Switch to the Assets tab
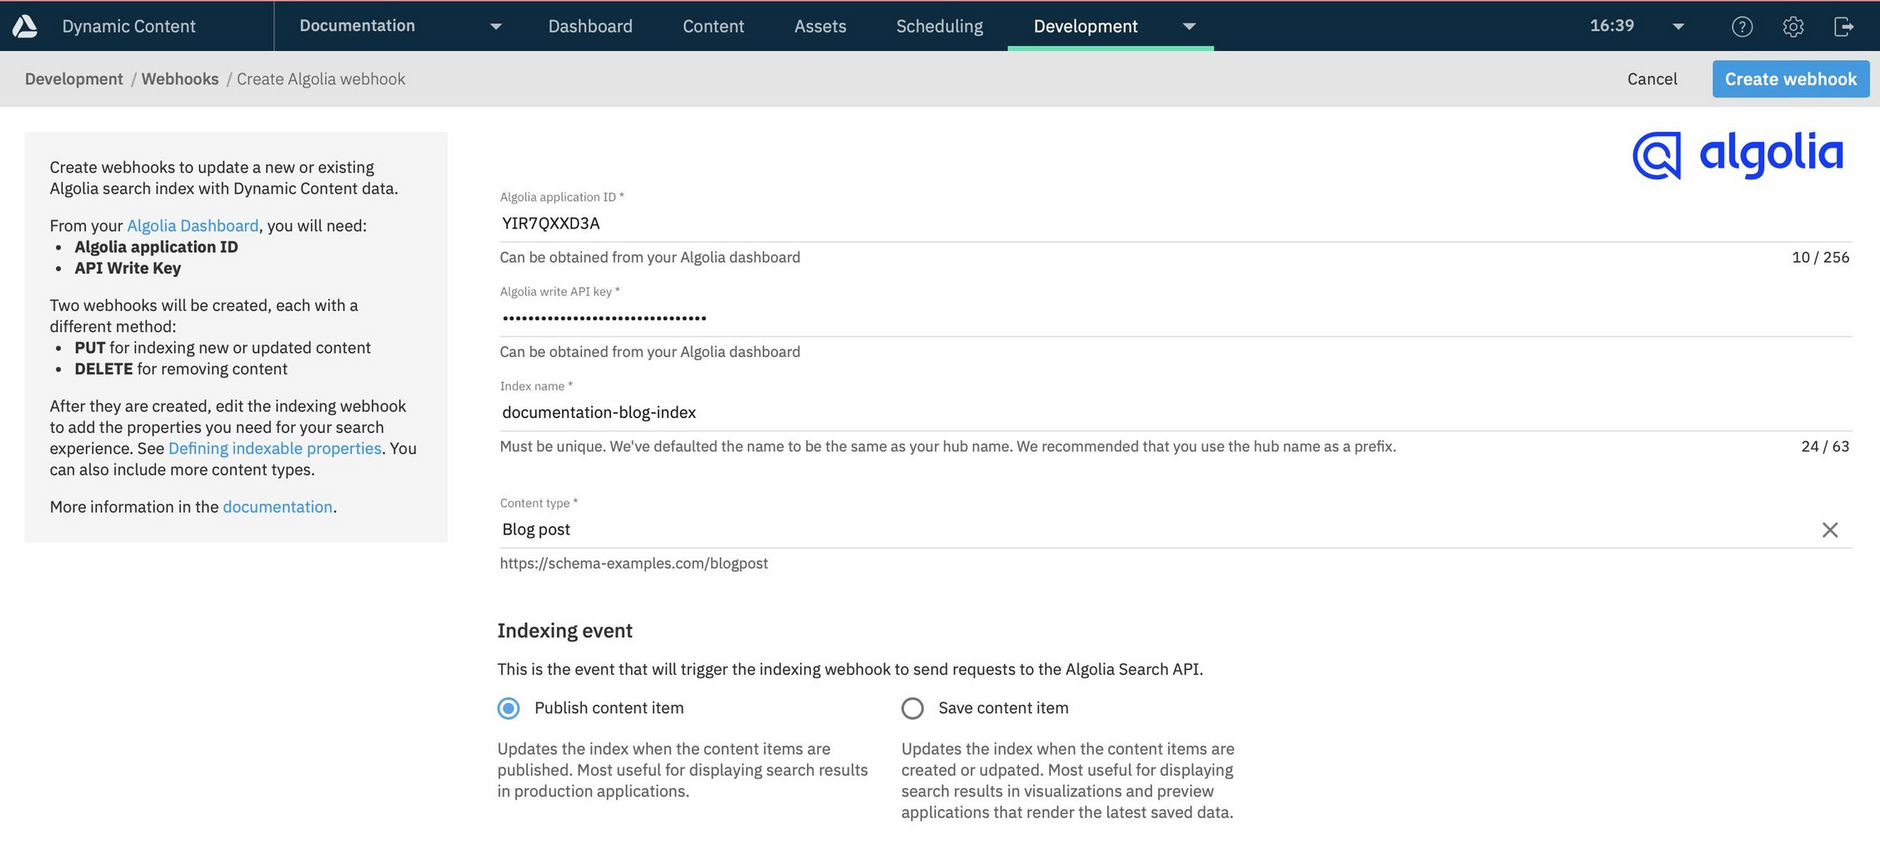 (820, 26)
